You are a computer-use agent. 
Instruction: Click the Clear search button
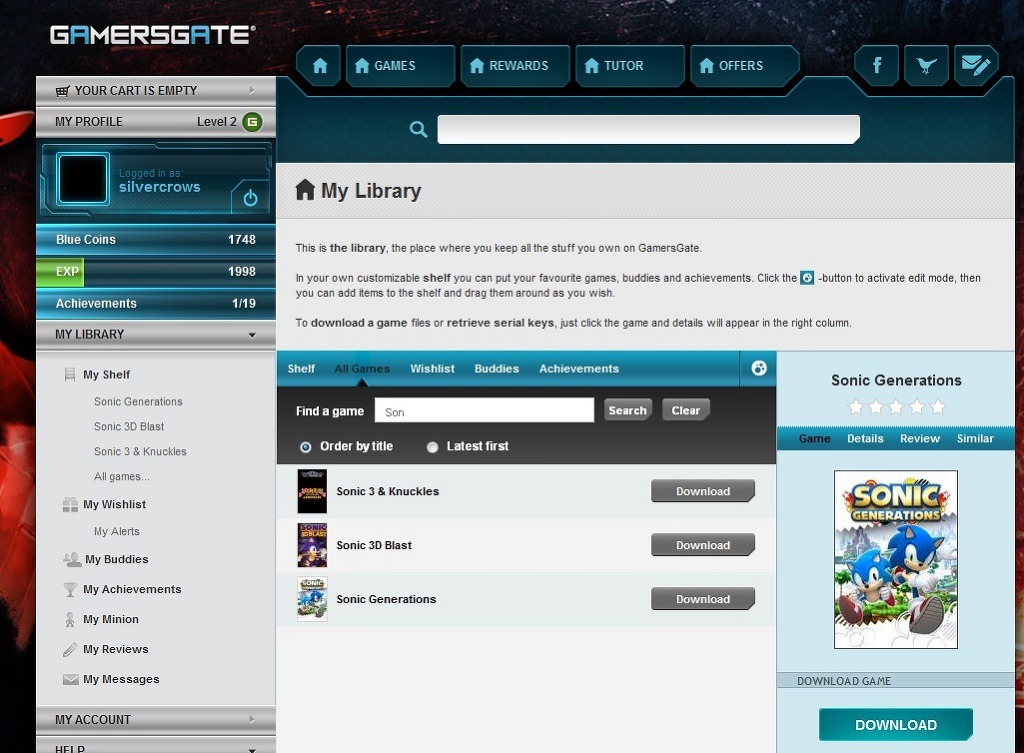click(685, 410)
